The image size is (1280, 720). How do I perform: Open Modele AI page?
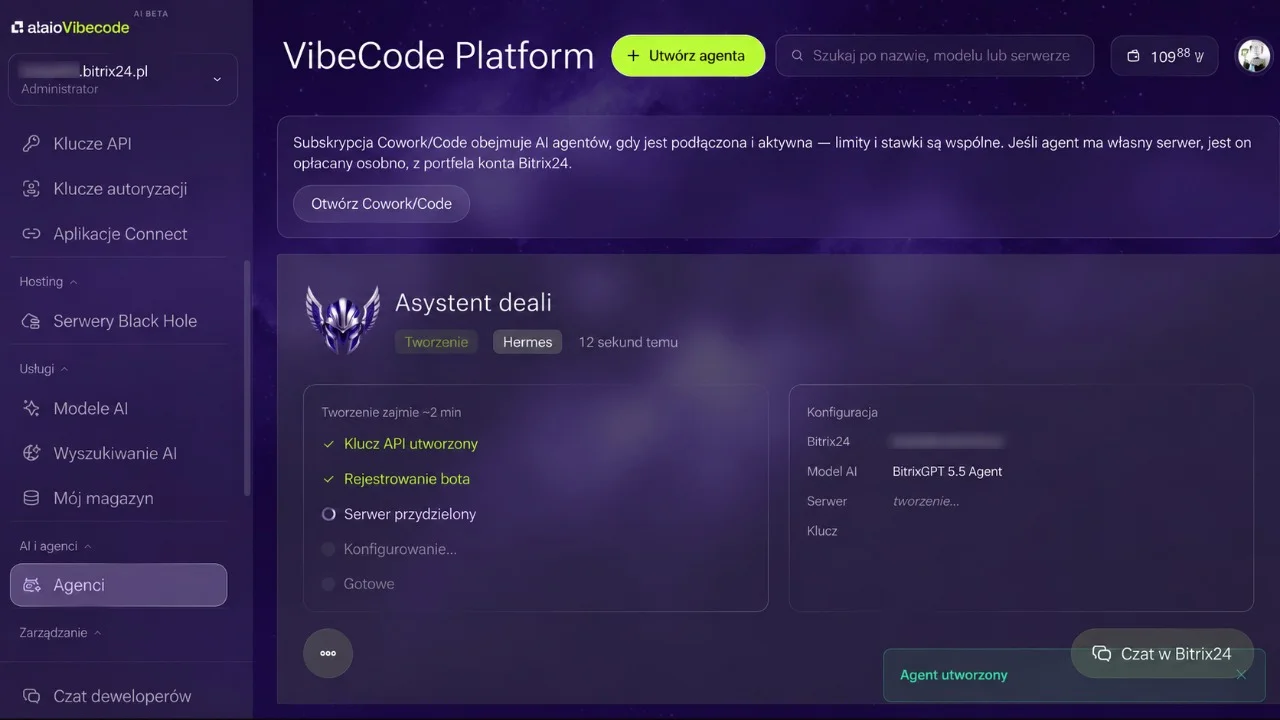pyautogui.click(x=118, y=408)
